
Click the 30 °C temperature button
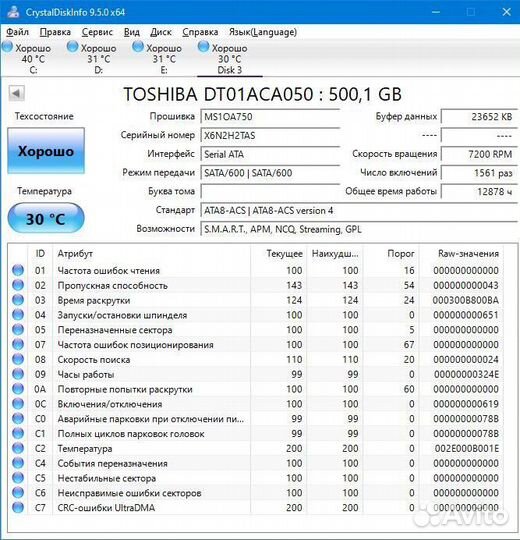(x=46, y=218)
